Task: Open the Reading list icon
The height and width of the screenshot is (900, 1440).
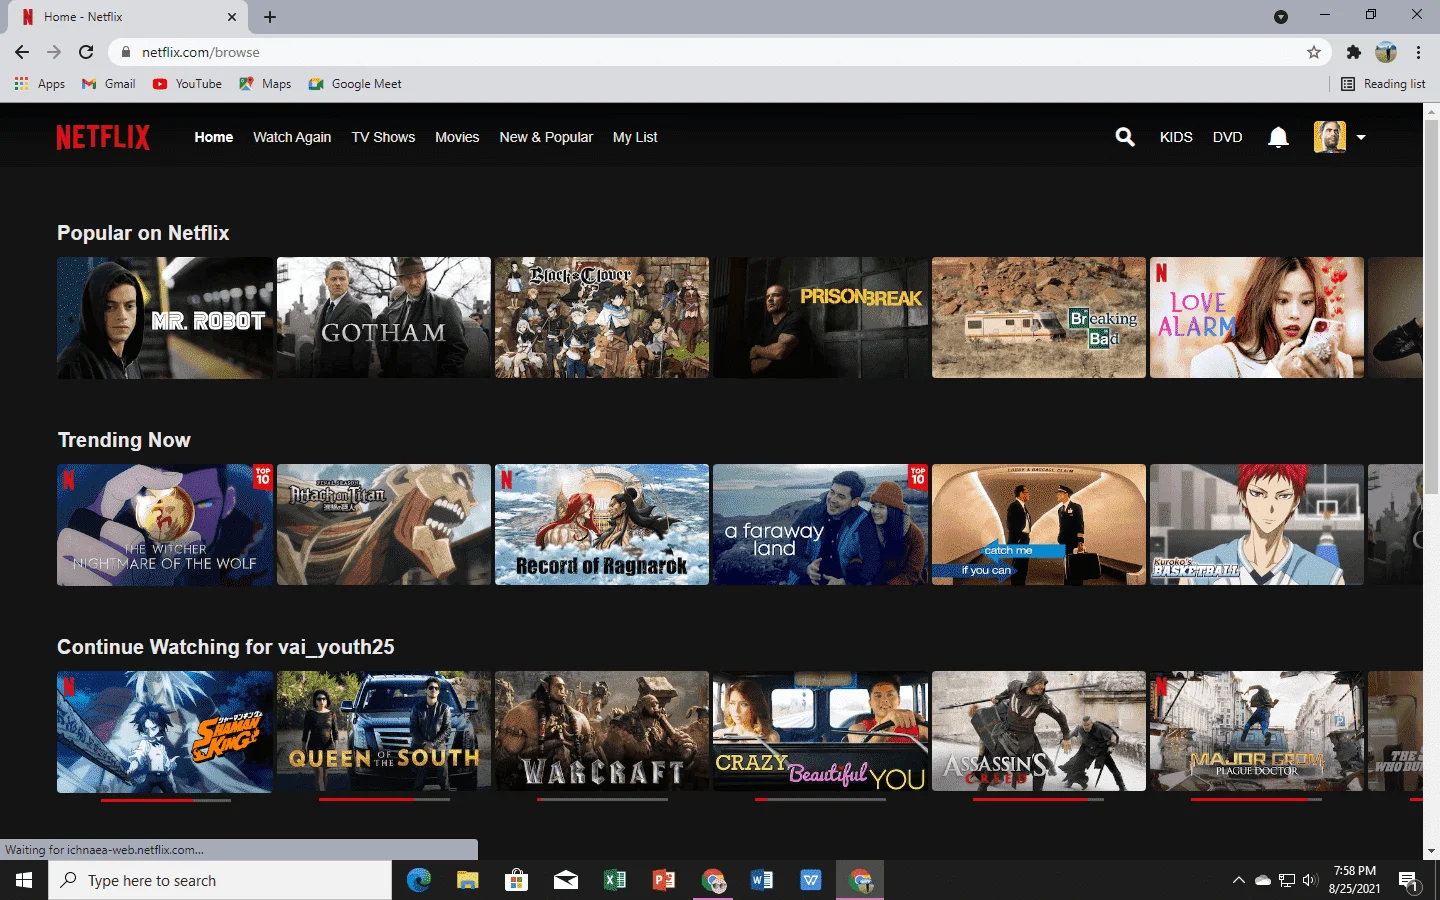Action: (1347, 84)
